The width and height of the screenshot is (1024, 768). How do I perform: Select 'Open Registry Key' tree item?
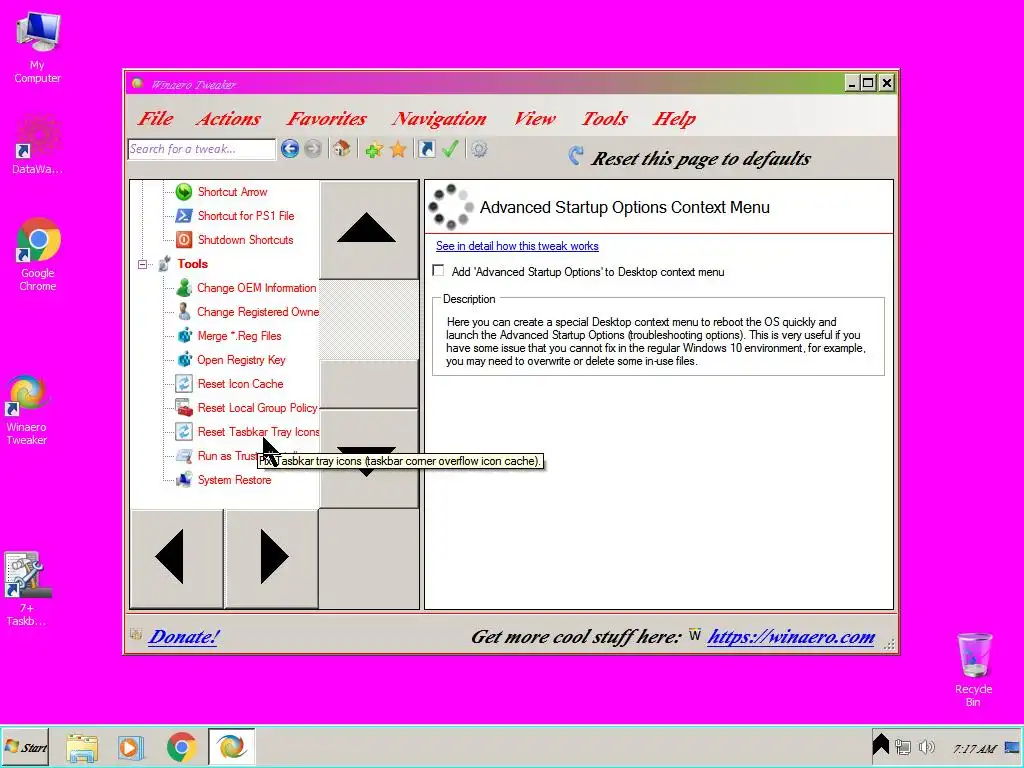point(241,360)
